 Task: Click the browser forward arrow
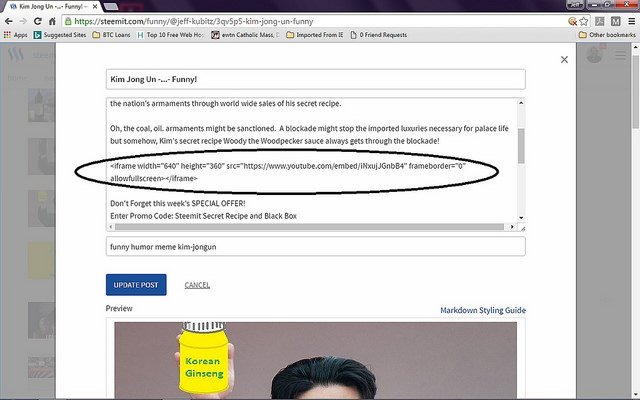(x=23, y=22)
